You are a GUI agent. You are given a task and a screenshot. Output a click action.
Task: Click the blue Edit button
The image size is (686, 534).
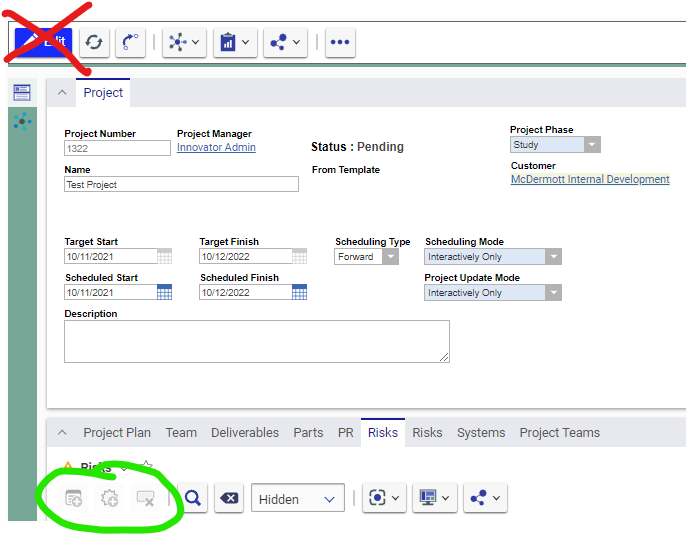coord(43,42)
